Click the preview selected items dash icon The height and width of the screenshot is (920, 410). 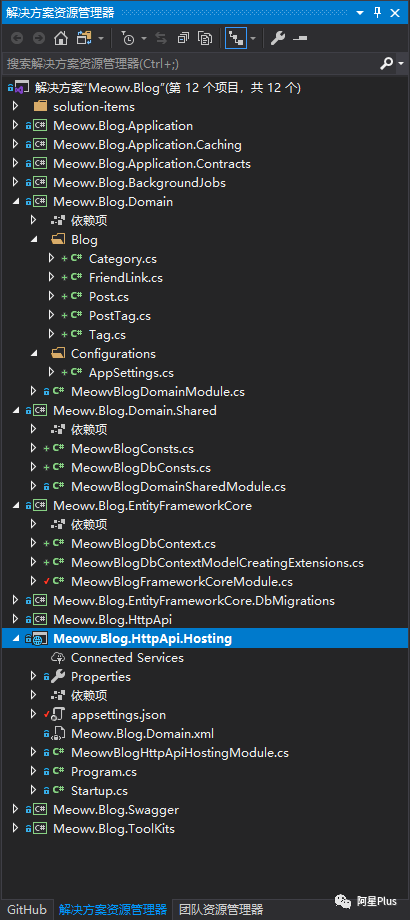[300, 39]
